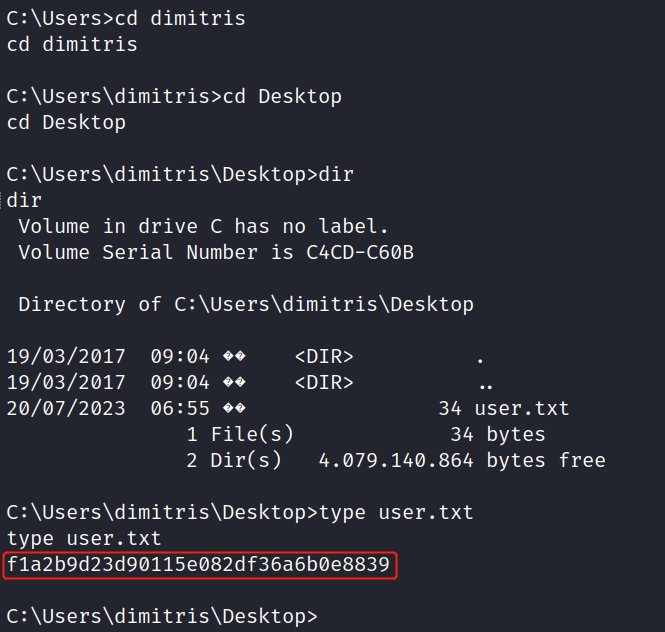Click the volume serial number C4CD-C60B
Screen dimensions: 665x632
tap(360, 253)
